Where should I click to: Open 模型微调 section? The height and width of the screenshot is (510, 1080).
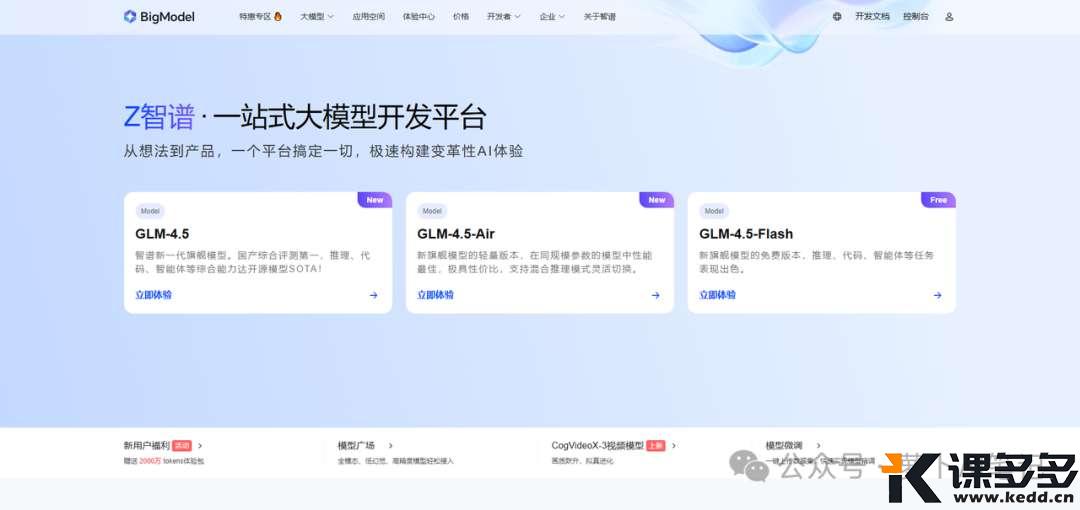pos(784,446)
